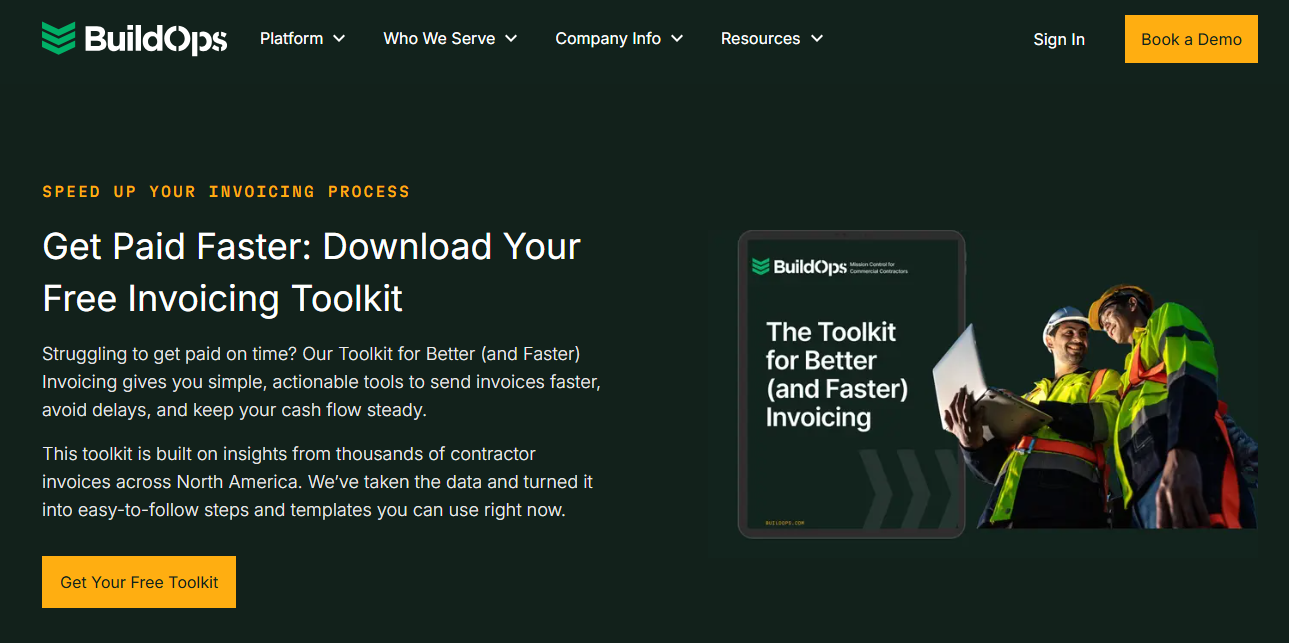Click the paragraph starting 'This toolkit is built'
The height and width of the screenshot is (643, 1289).
pyautogui.click(x=318, y=482)
